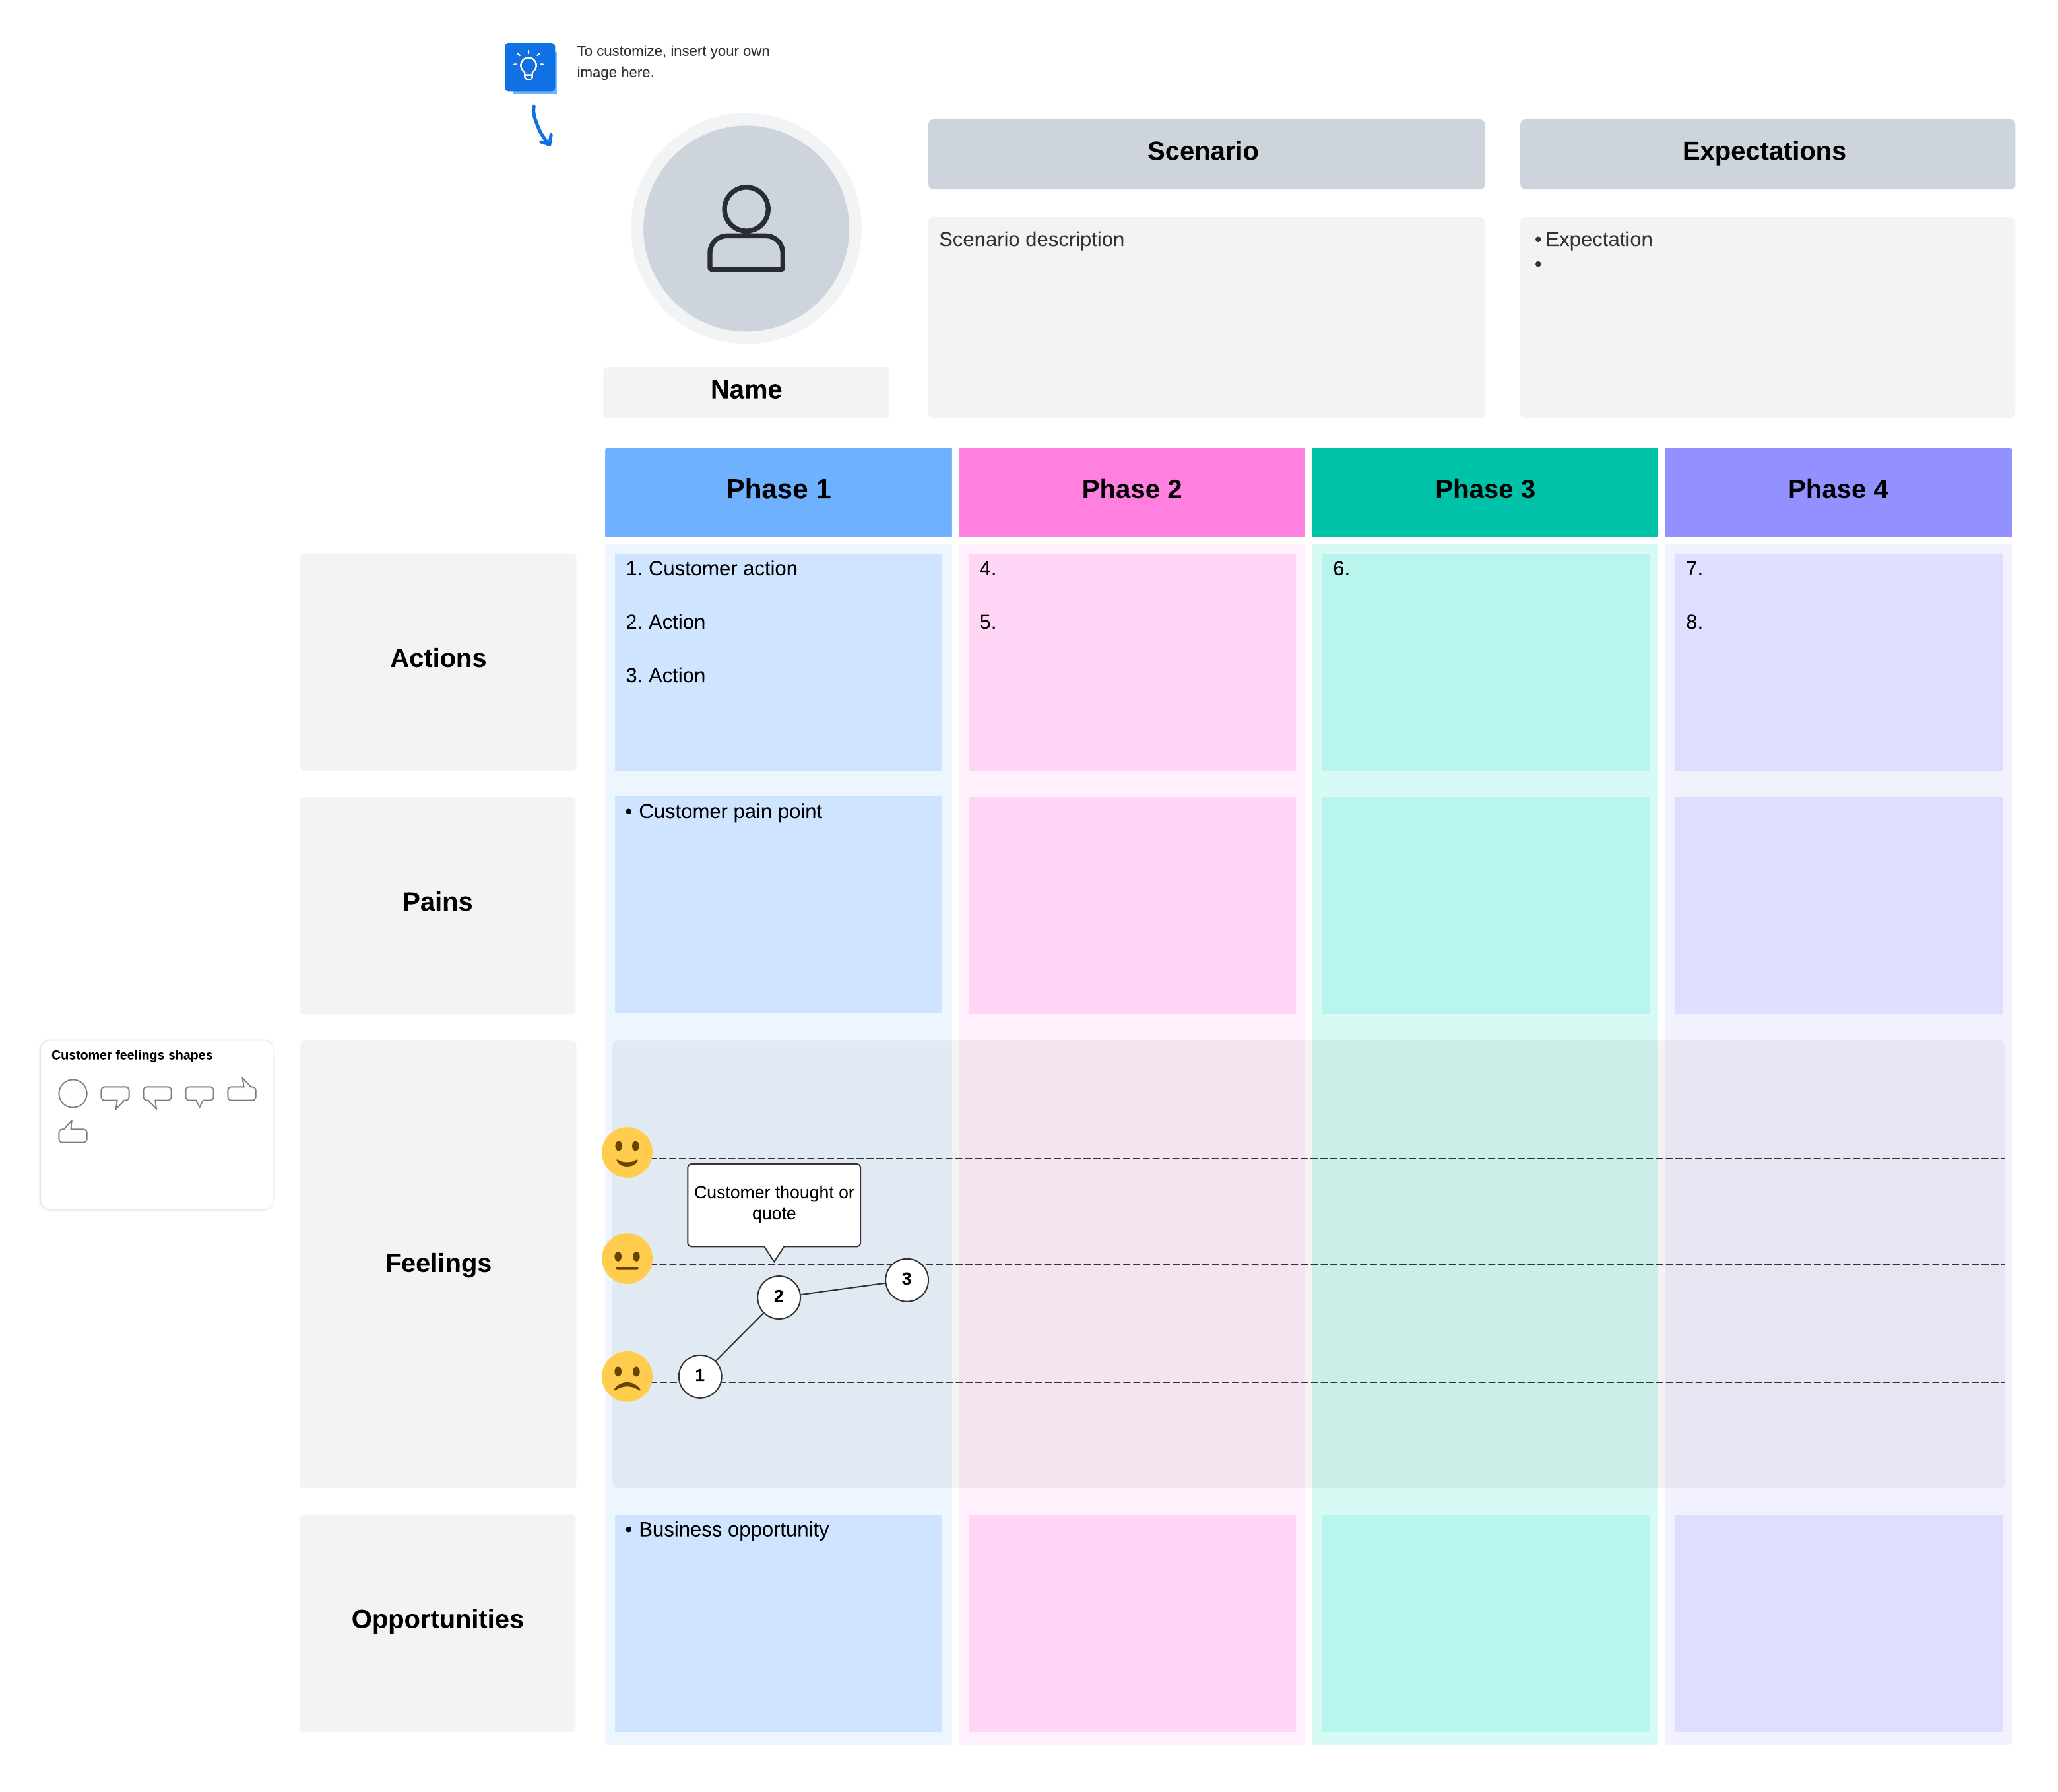This screenshot has height=1792, width=2058.
Task: Select the left-pointing callout shape
Action: point(73,1133)
